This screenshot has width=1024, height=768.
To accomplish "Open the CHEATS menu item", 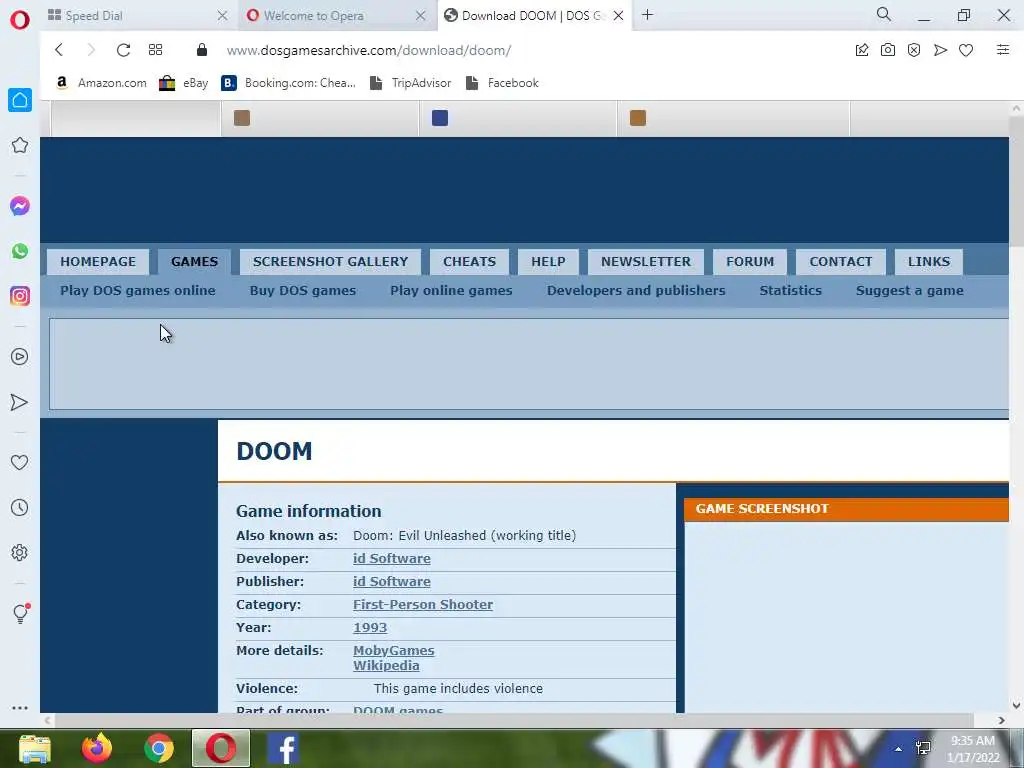I will point(470,261).
